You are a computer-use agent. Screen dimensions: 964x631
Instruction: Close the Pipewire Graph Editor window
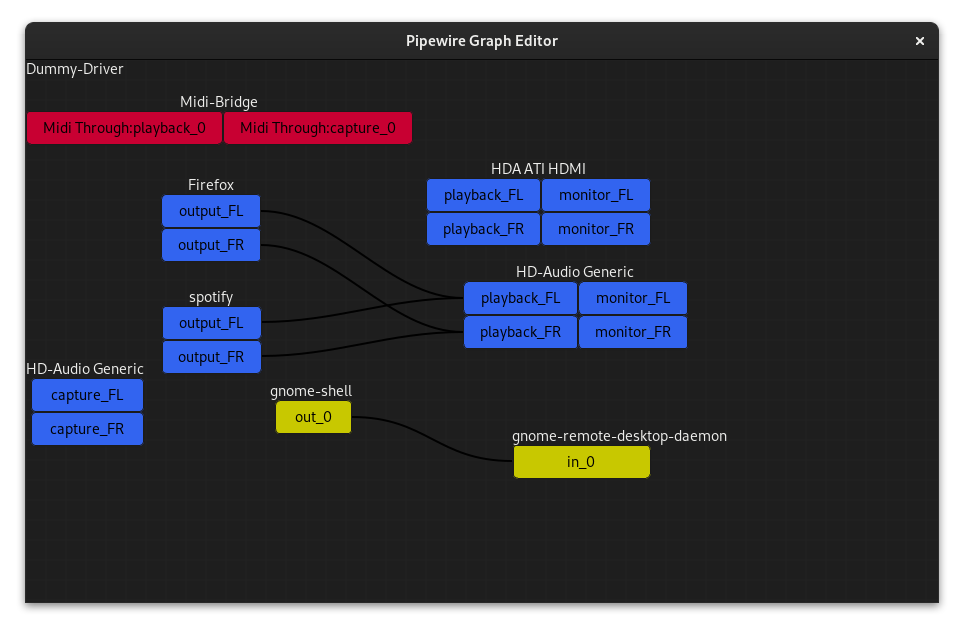pos(919,41)
